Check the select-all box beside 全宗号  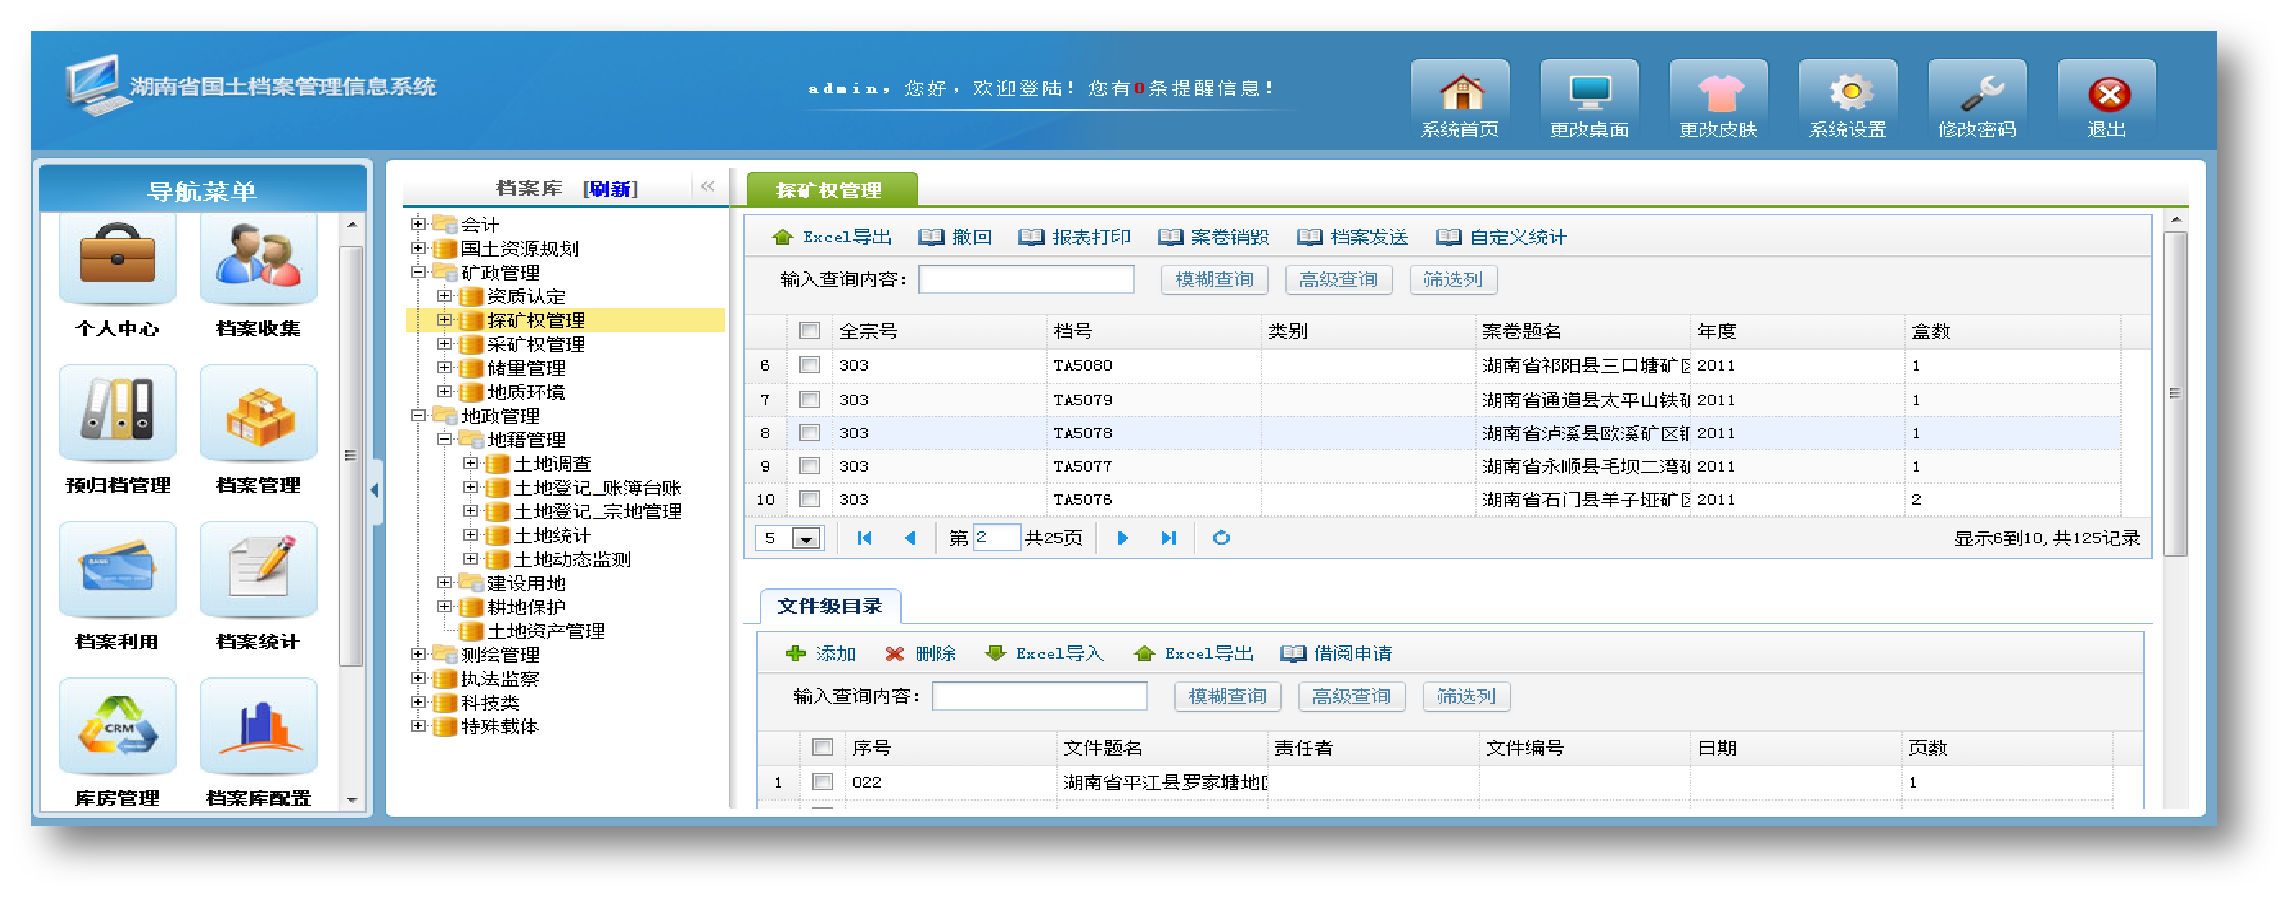pyautogui.click(x=809, y=330)
